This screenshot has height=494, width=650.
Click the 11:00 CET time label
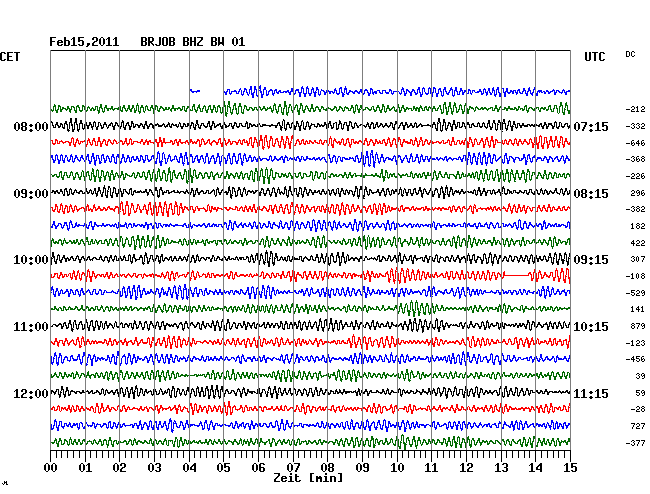[31, 327]
